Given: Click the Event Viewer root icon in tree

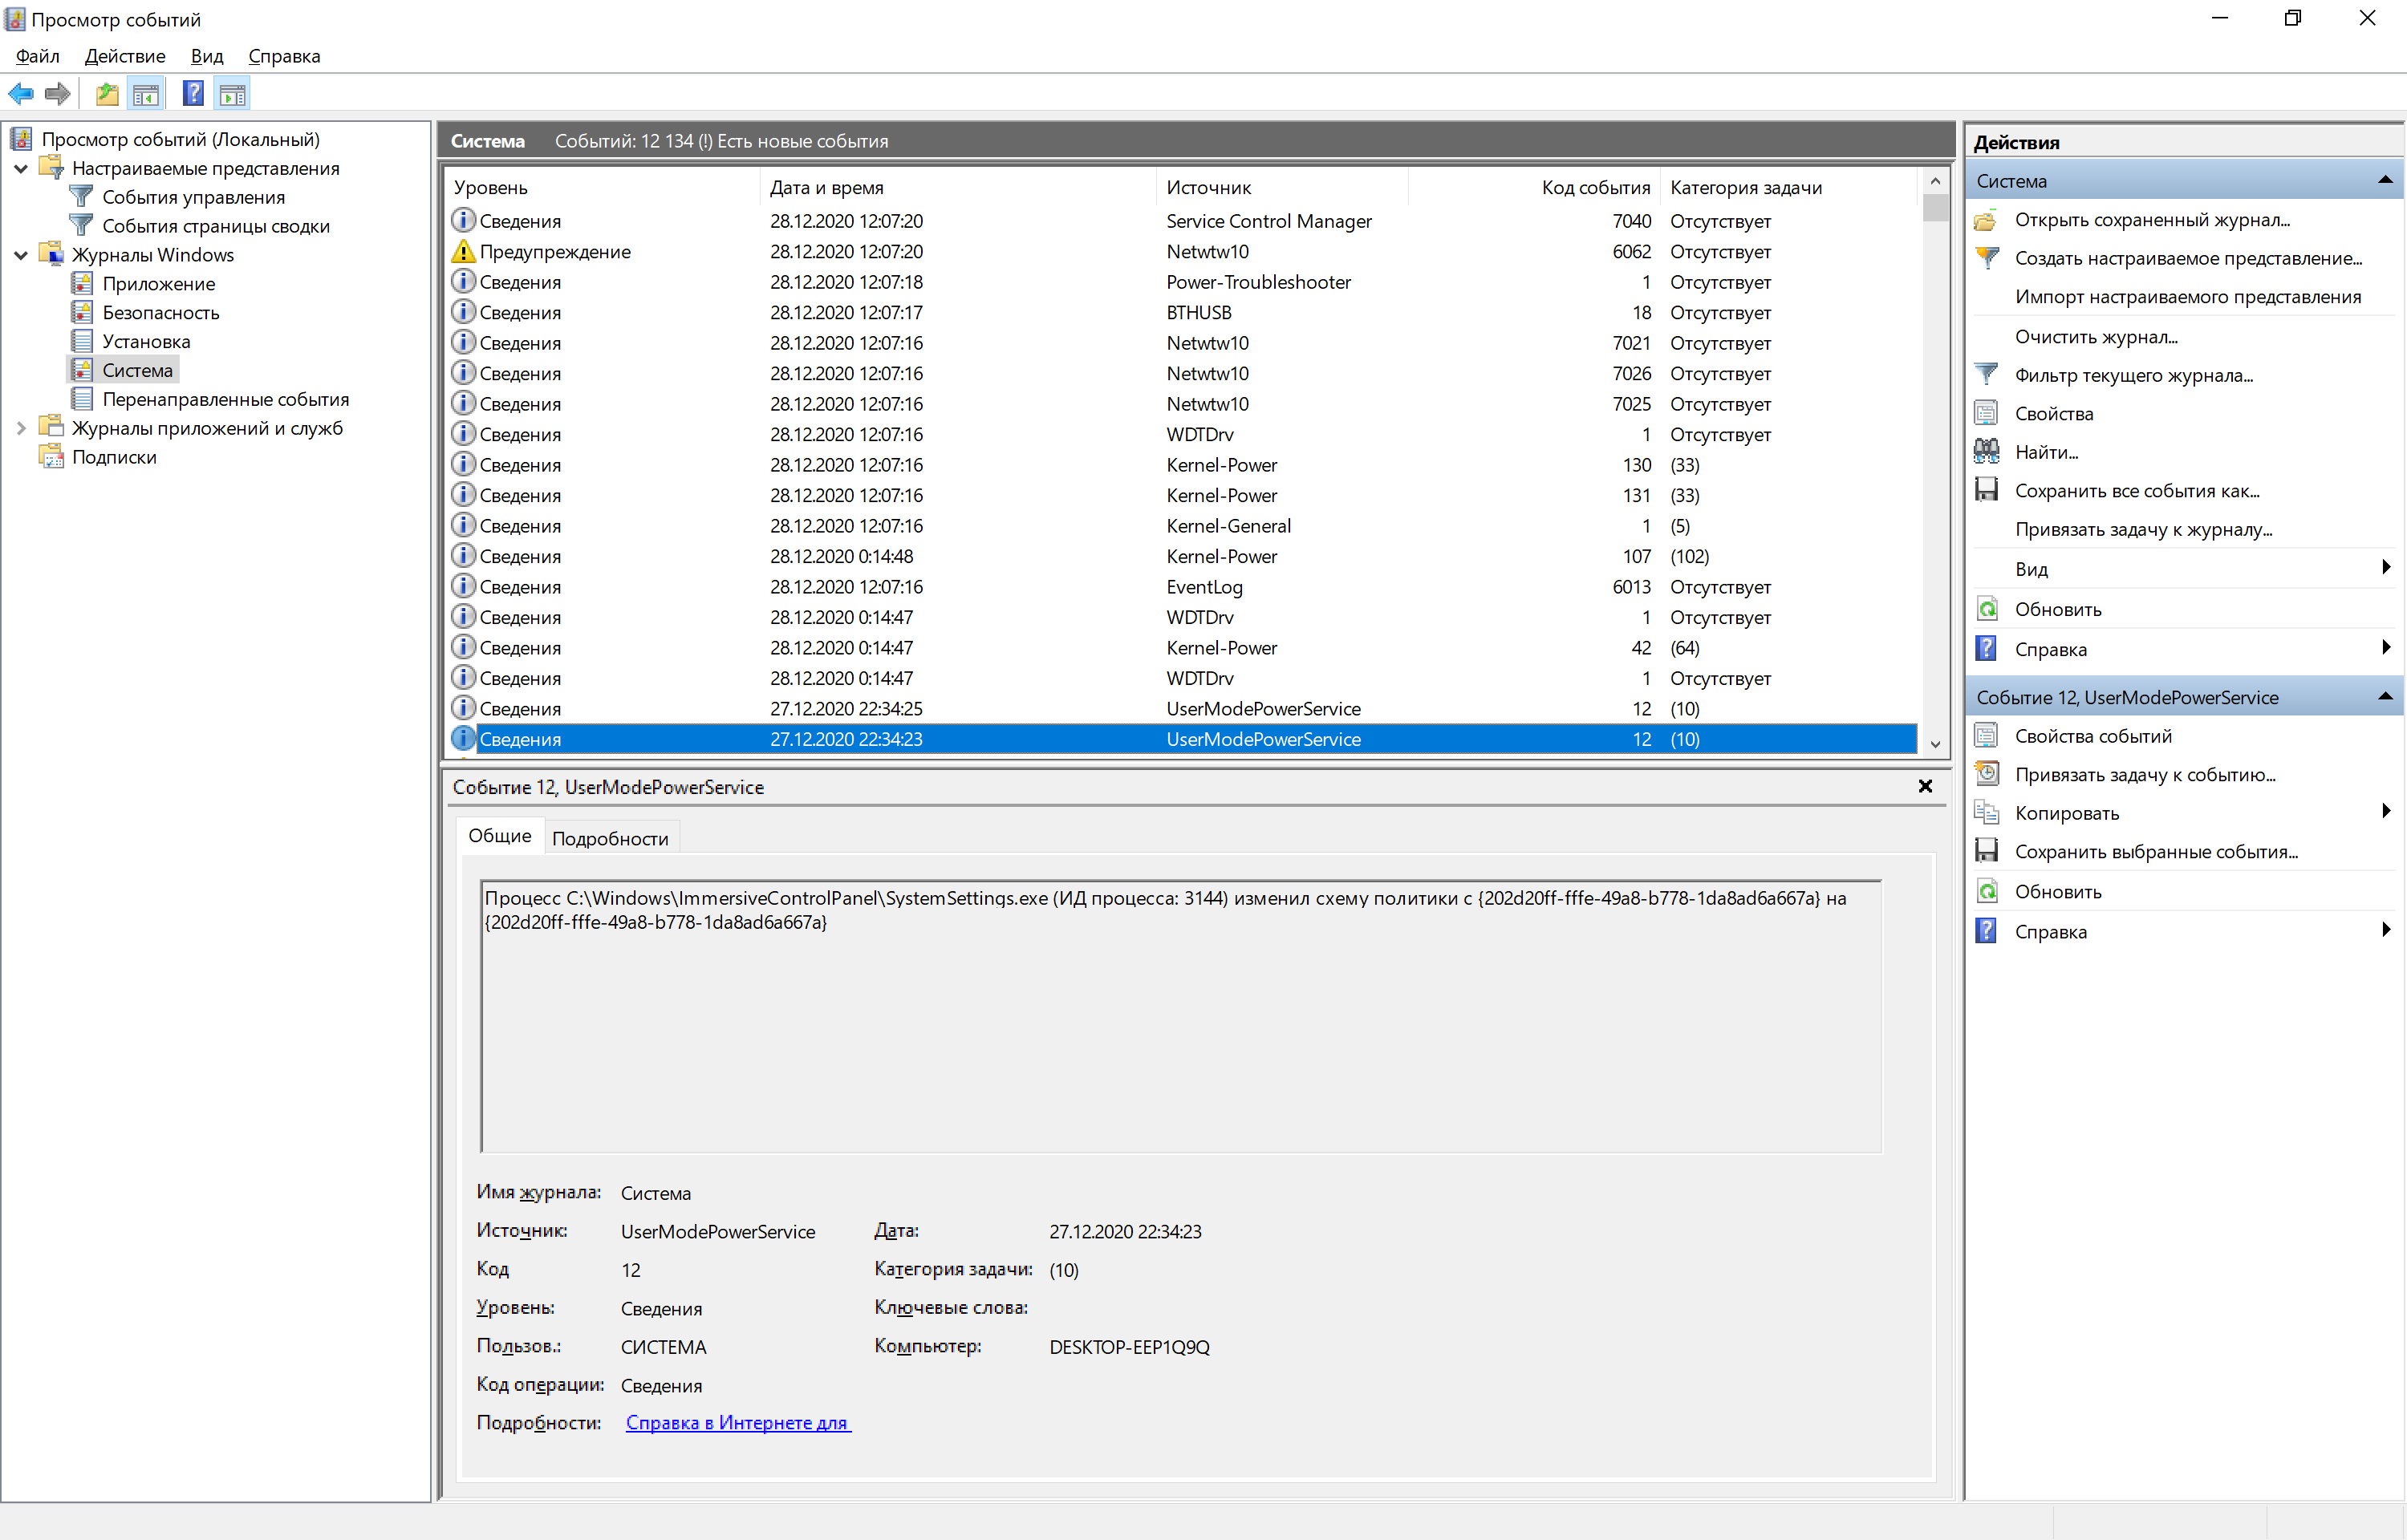Looking at the screenshot, I should coord(20,139).
